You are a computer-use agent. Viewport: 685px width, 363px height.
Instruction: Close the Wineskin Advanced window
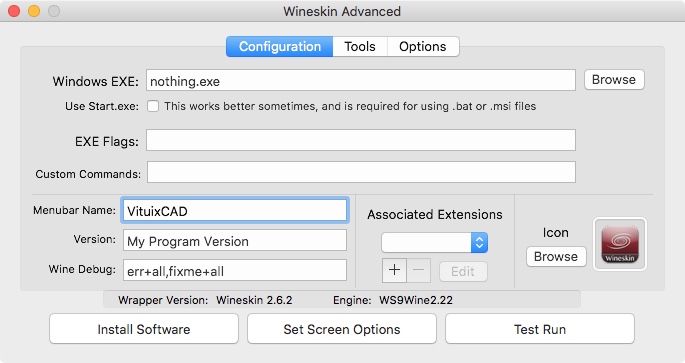tap(14, 11)
